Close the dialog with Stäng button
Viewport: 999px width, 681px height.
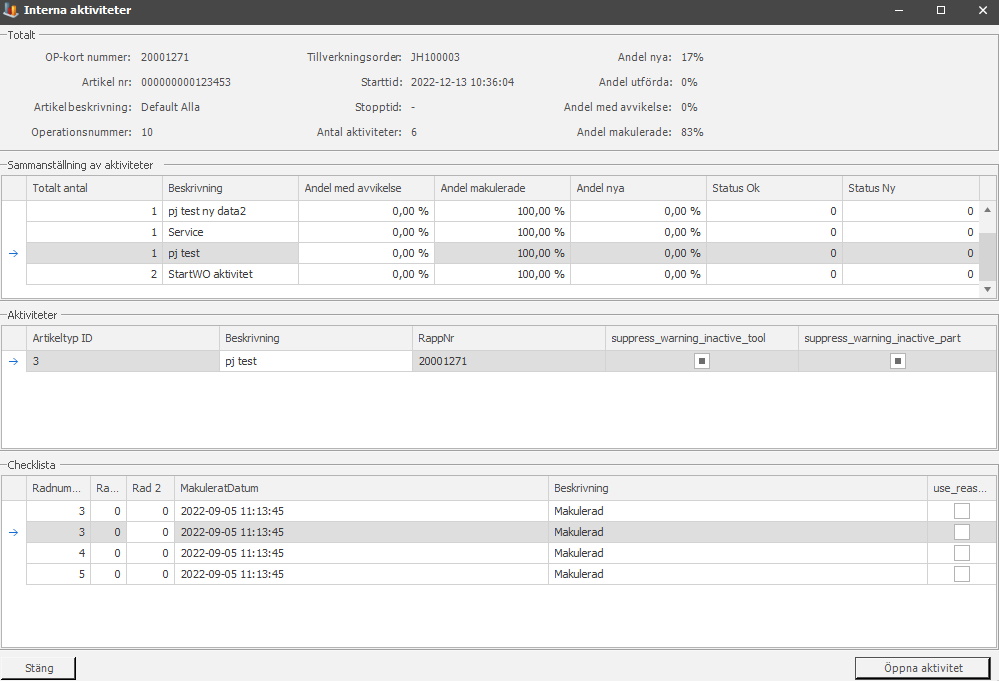pos(38,668)
